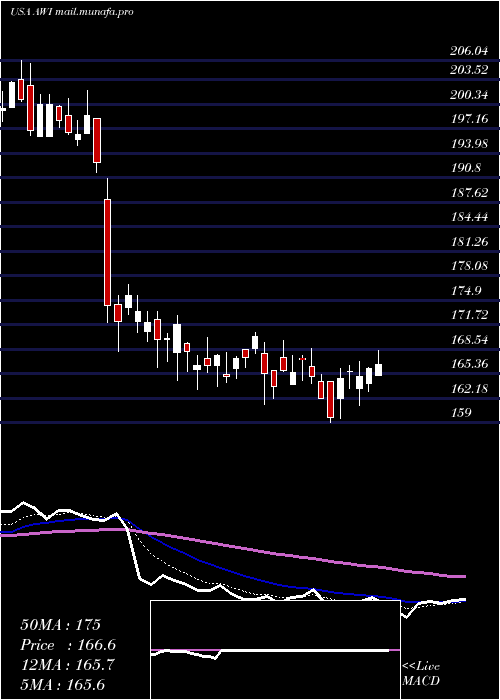Click the 193.98 price level label
The height and width of the screenshot is (700, 500).
pyautogui.click(x=468, y=143)
